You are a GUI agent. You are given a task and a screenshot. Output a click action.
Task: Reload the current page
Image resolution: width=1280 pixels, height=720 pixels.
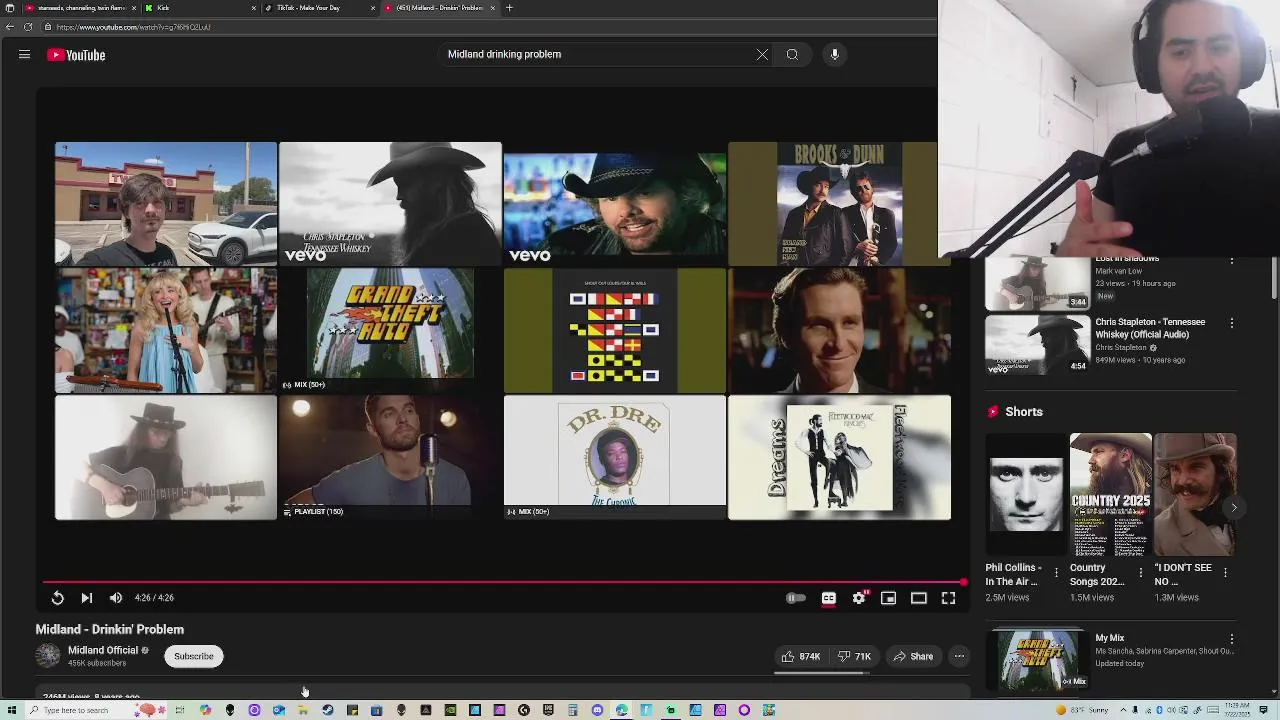pyautogui.click(x=28, y=27)
